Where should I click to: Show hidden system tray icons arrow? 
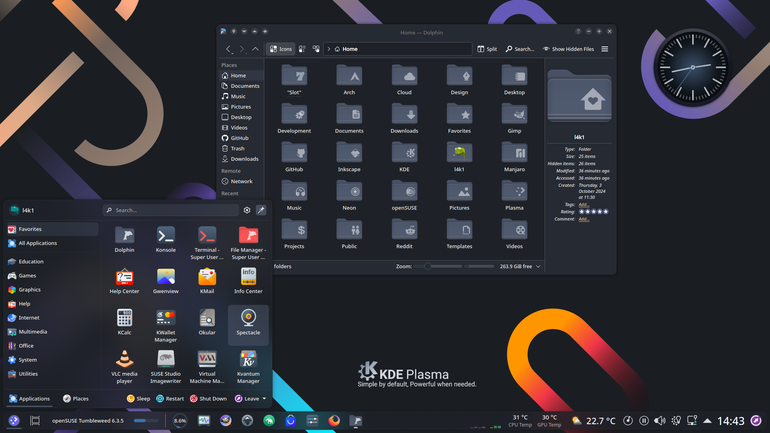click(x=707, y=421)
